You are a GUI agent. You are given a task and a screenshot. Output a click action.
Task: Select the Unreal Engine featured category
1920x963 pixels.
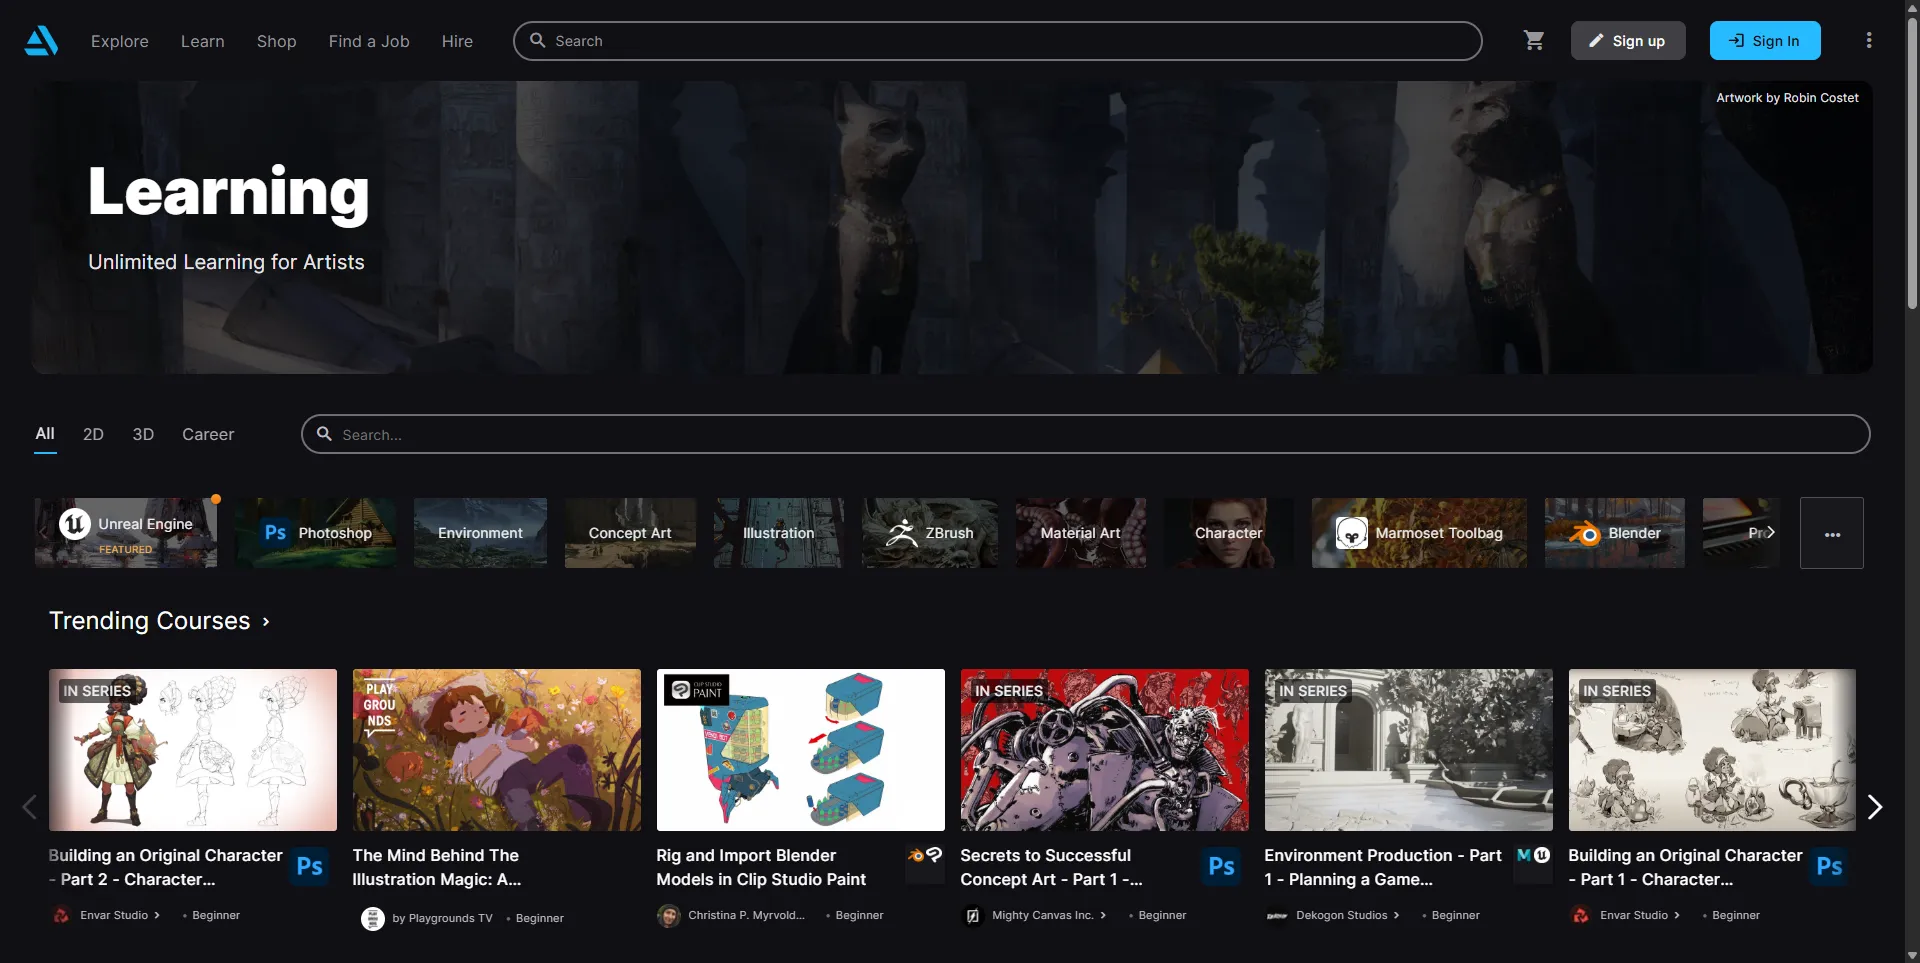(x=126, y=533)
